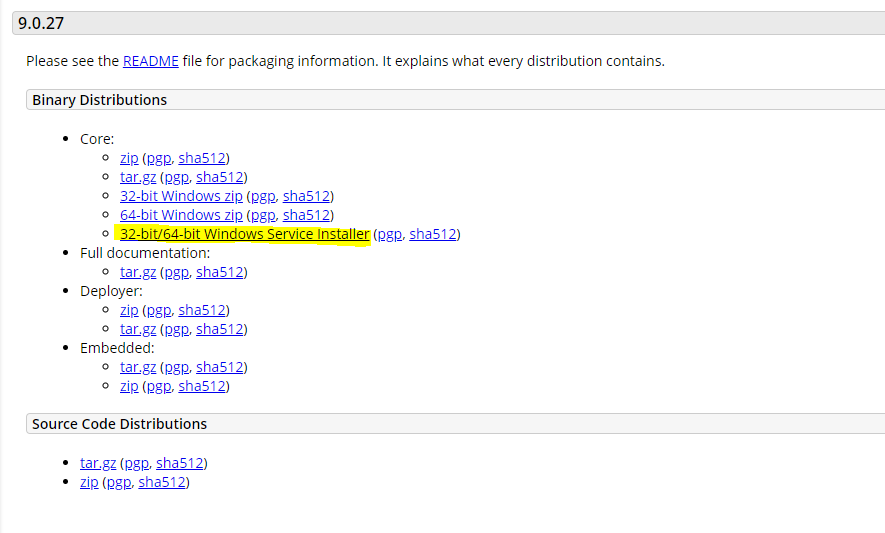The height and width of the screenshot is (533, 885).
Task: Open the pgp signature for Core zip
Action: [159, 159]
